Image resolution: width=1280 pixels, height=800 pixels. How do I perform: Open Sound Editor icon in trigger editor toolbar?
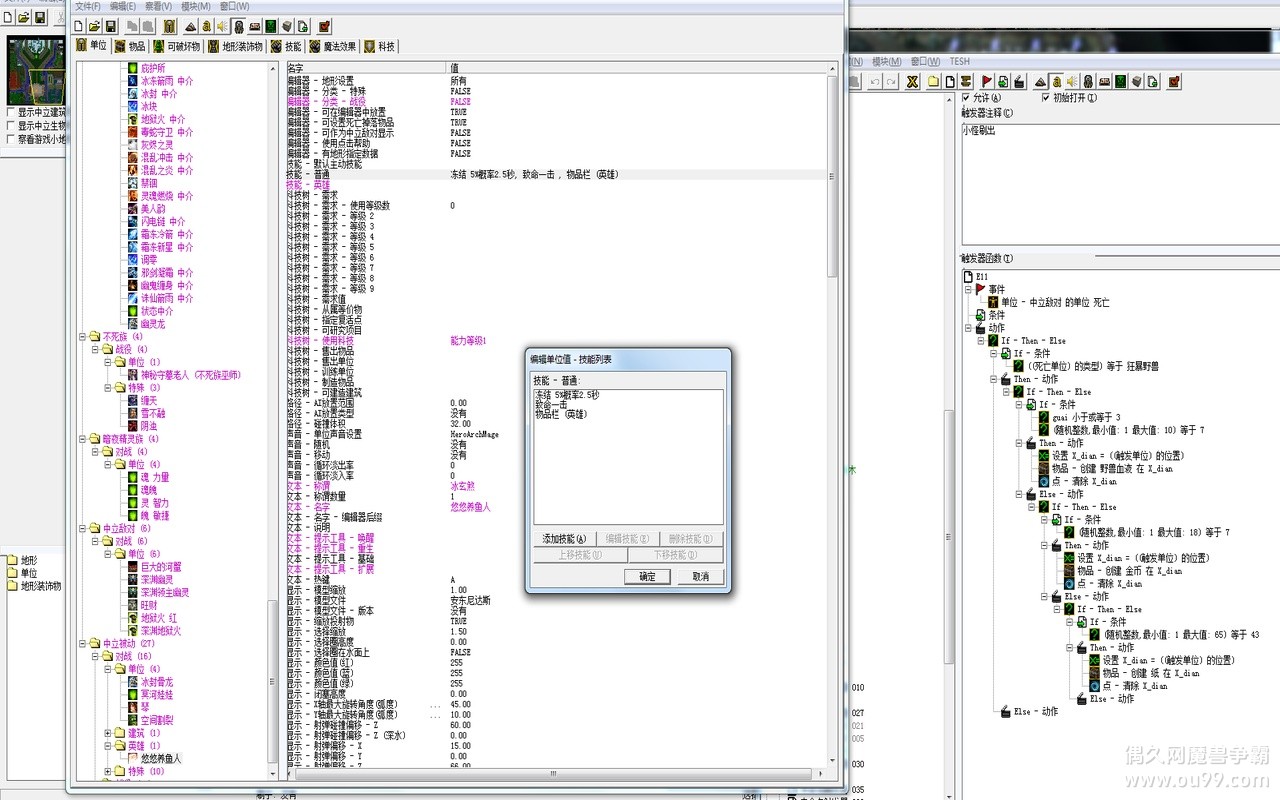pos(1072,81)
